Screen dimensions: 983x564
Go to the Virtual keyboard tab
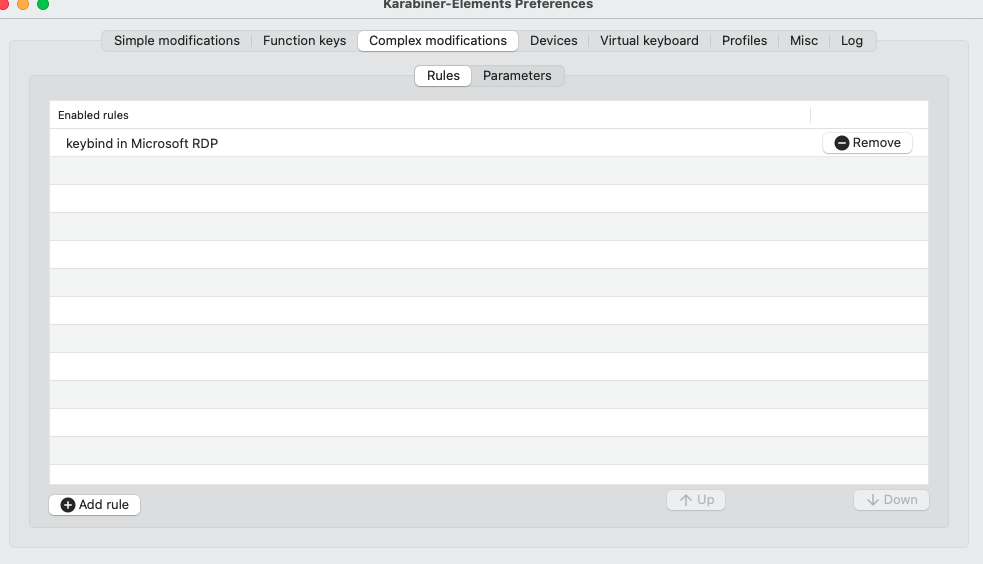649,41
